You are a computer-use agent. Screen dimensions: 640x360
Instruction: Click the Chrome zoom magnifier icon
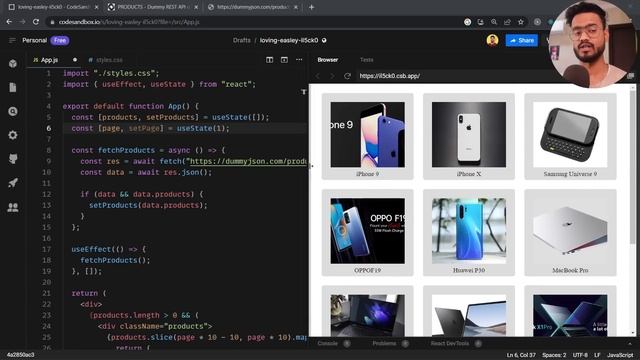pyautogui.click(x=494, y=22)
